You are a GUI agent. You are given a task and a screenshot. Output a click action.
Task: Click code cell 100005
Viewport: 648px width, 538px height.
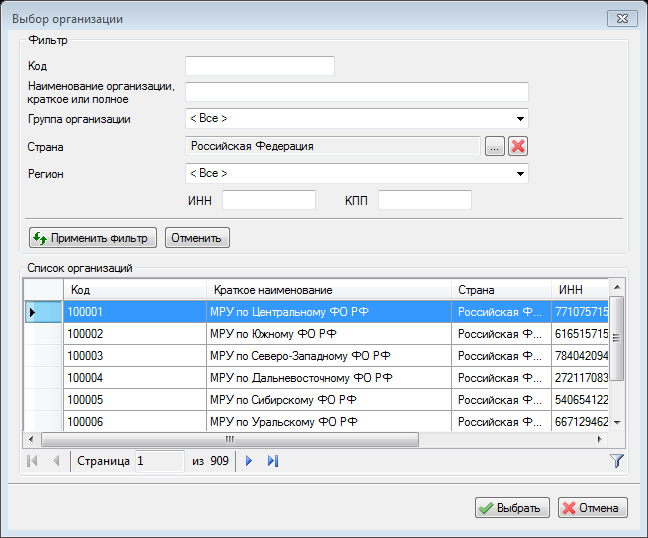[x=135, y=400]
